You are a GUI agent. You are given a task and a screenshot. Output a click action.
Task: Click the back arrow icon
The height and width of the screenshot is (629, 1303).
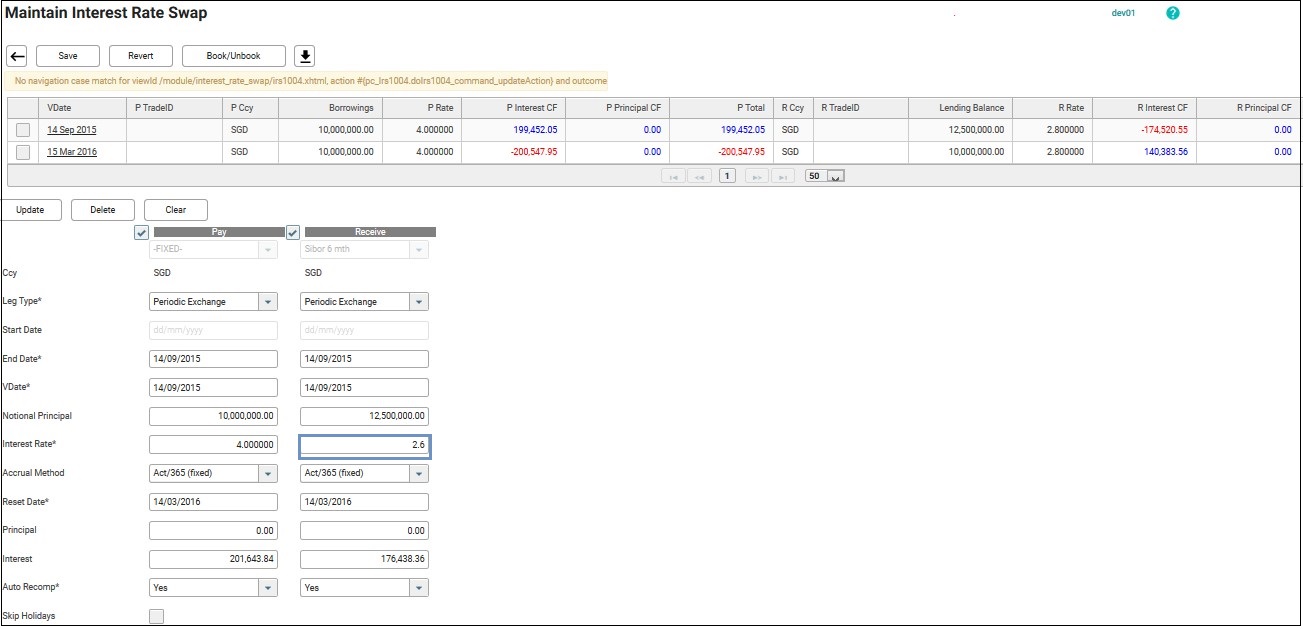tap(16, 56)
